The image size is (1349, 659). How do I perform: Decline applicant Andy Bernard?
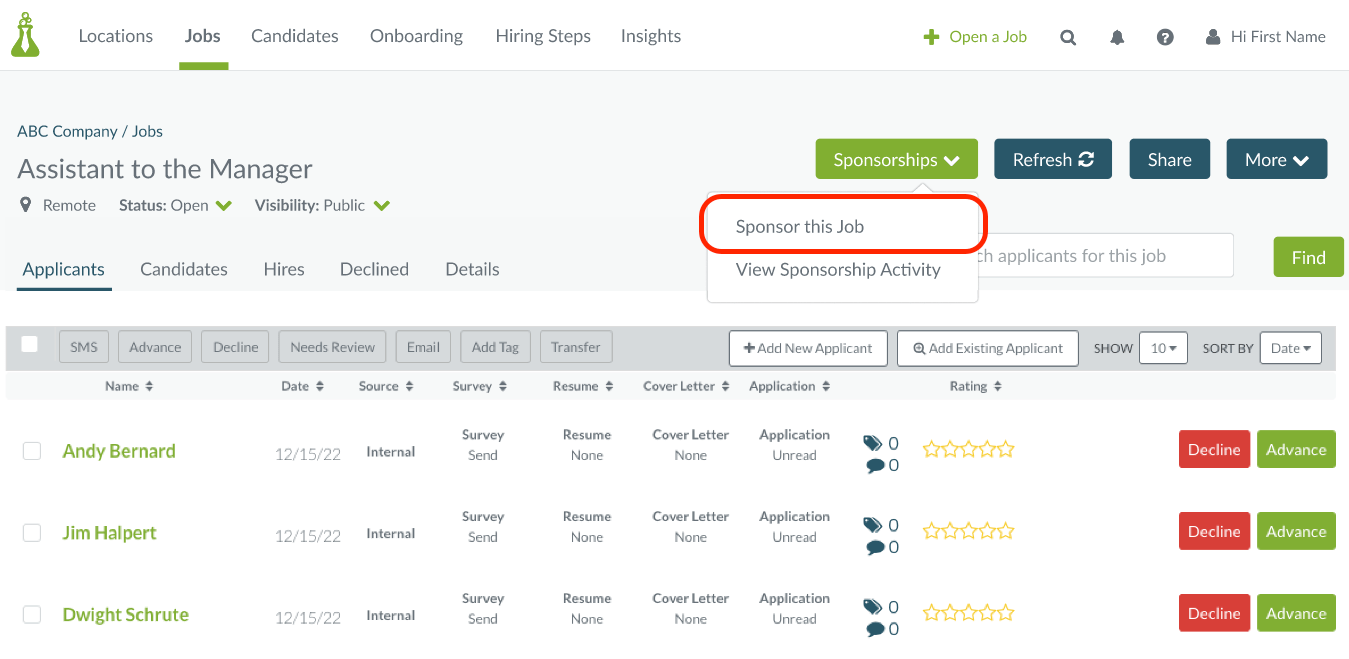click(1214, 450)
